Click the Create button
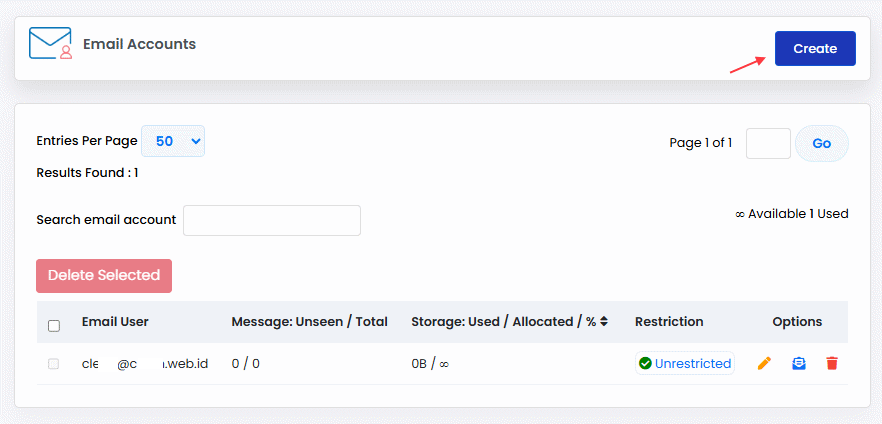Image resolution: width=882 pixels, height=424 pixels. 815,48
